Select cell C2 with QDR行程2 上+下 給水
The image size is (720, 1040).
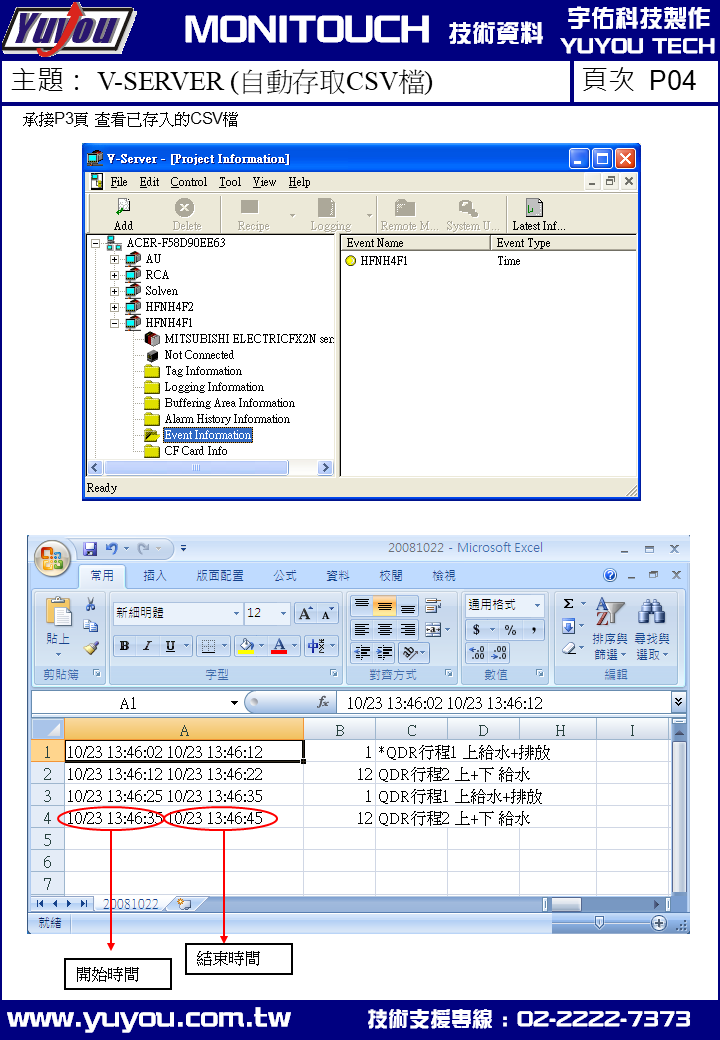[411, 775]
